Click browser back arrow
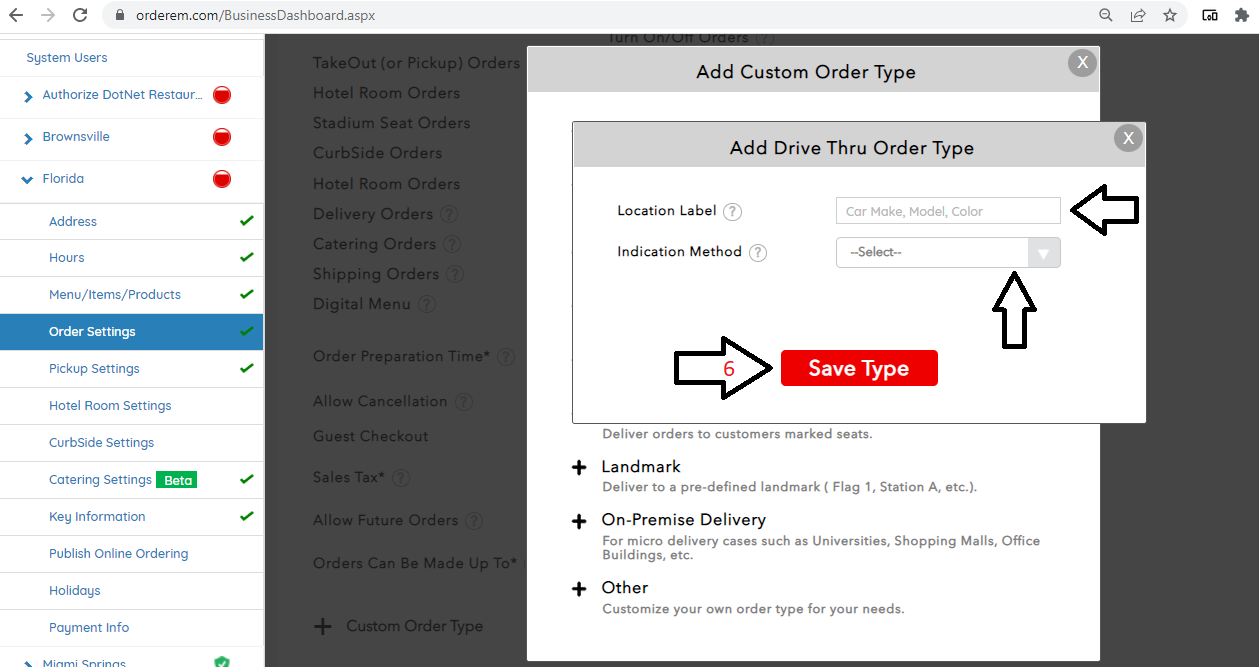Viewport: 1259px width, 667px height. tap(16, 15)
